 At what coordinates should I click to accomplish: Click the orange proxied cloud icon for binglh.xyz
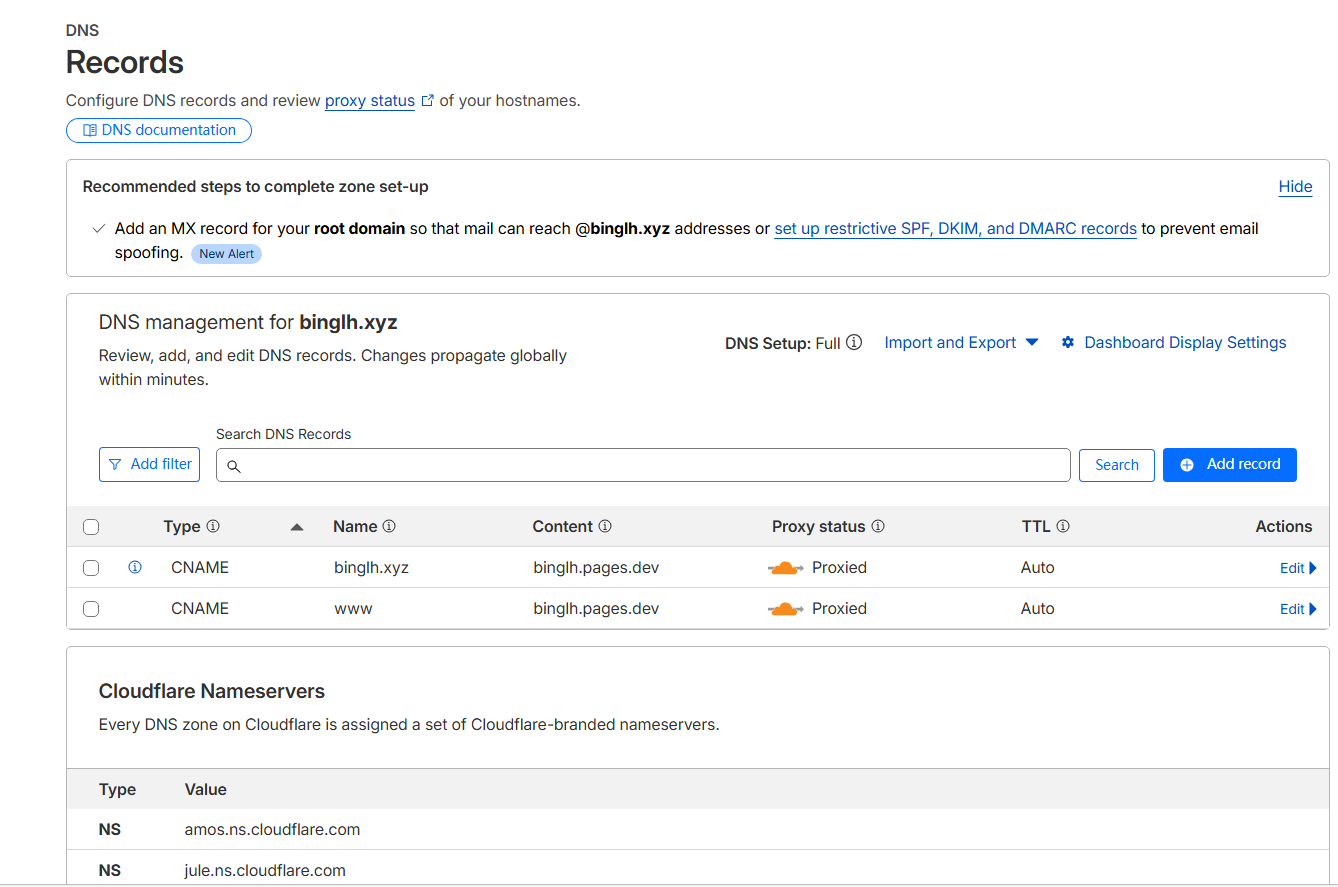(786, 568)
